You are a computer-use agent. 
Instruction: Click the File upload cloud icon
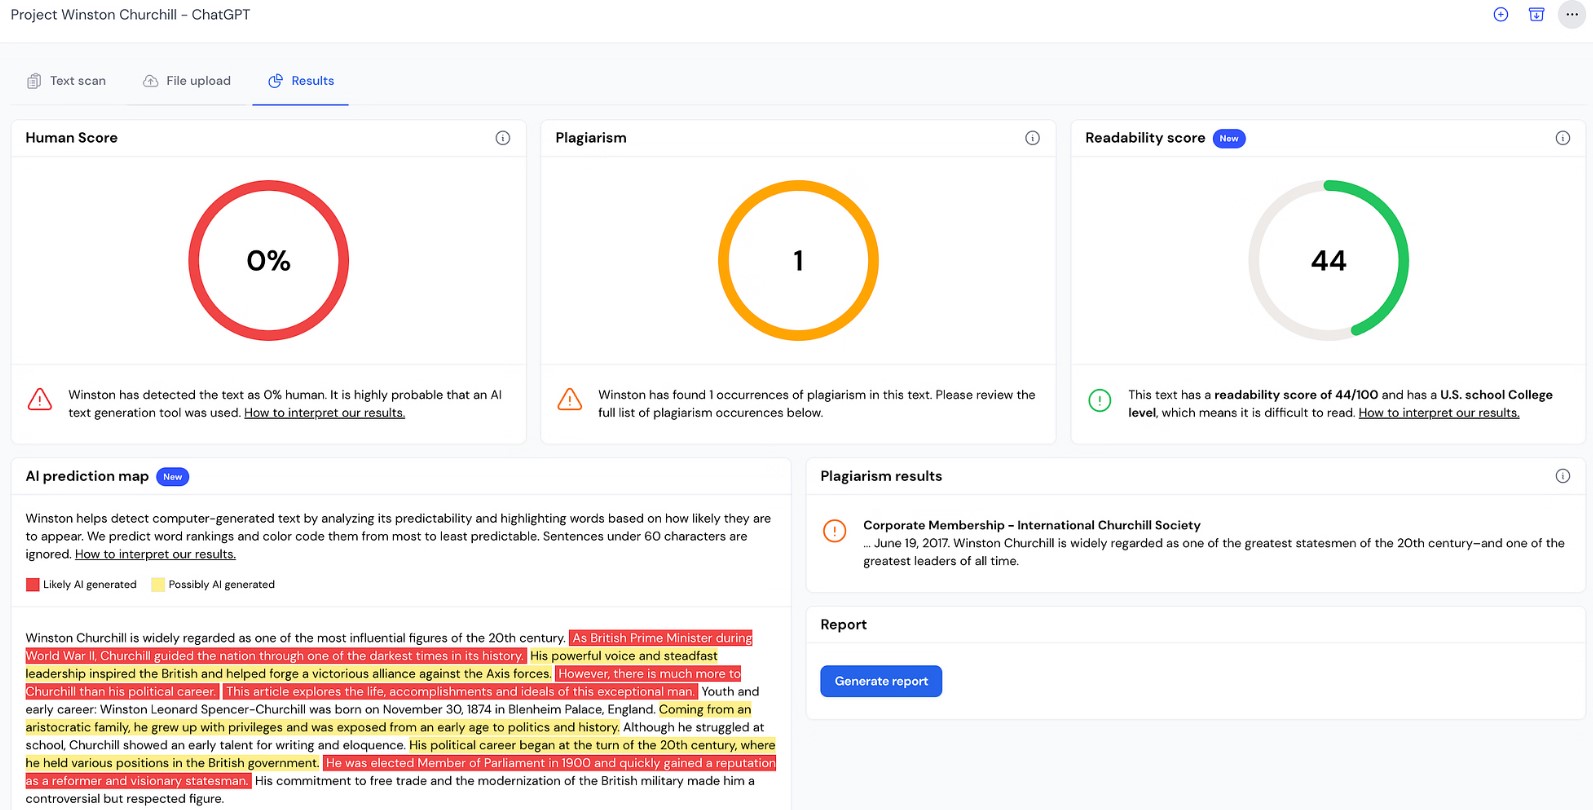tap(150, 81)
